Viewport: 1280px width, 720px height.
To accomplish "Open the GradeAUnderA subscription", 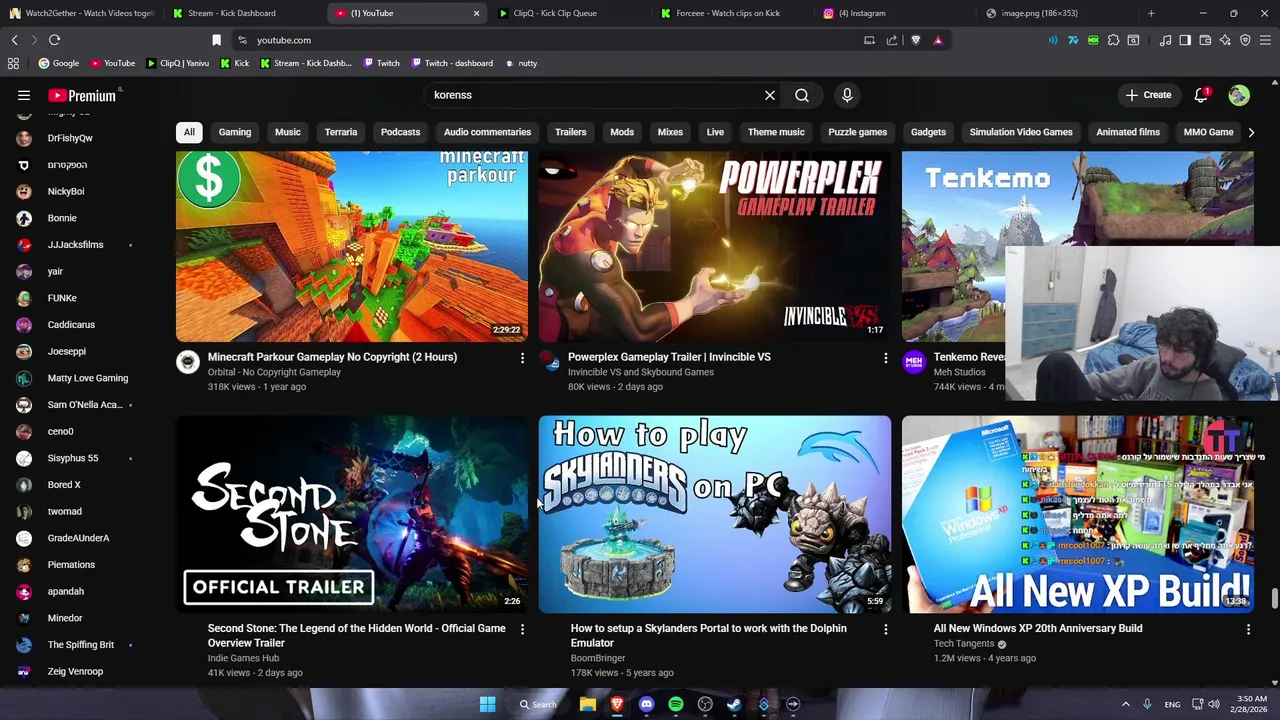I will tap(78, 538).
